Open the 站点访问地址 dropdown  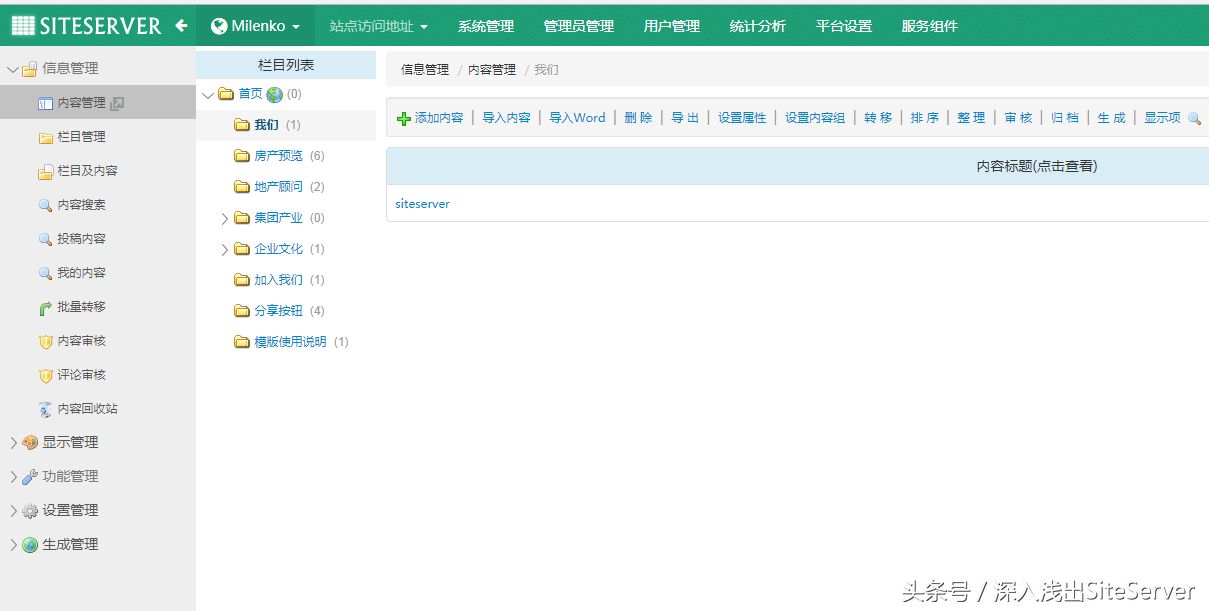point(378,26)
